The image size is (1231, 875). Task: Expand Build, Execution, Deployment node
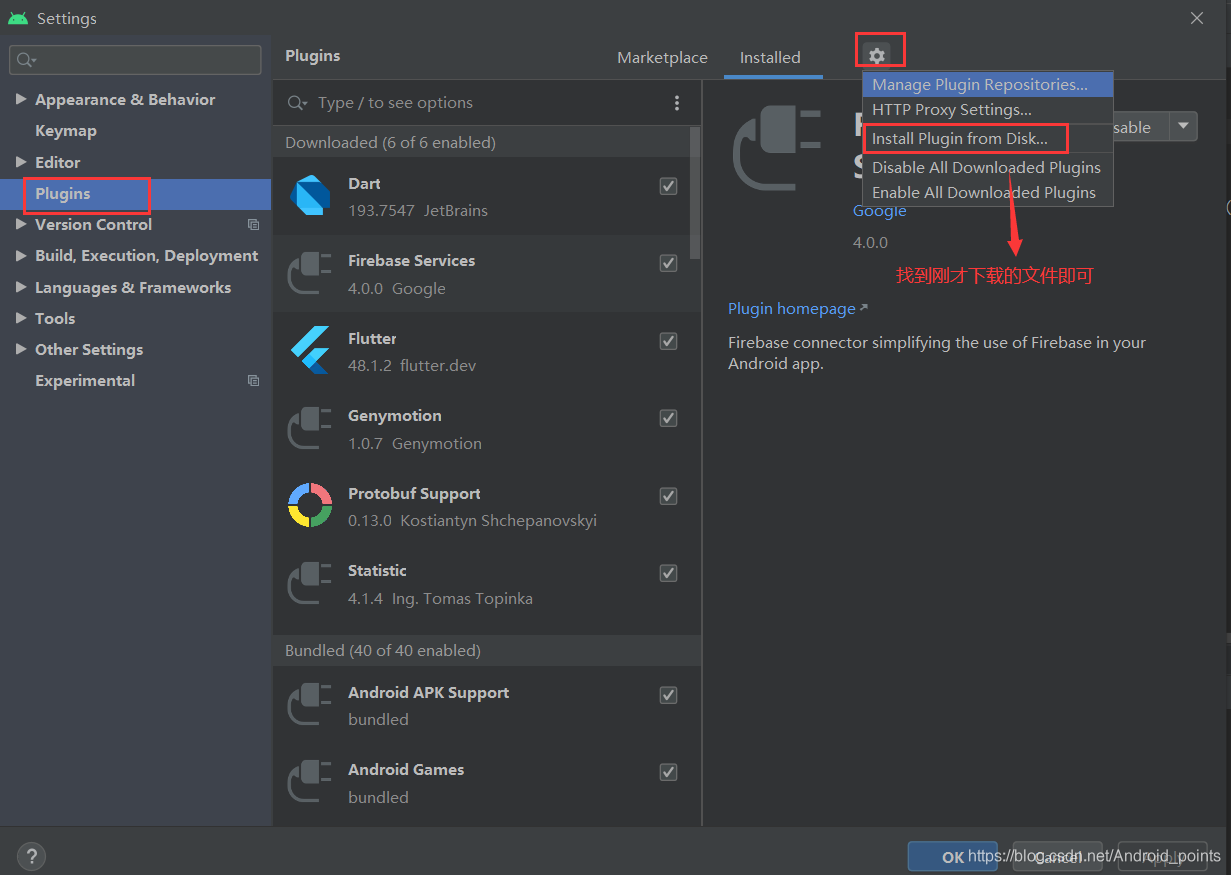click(21, 256)
